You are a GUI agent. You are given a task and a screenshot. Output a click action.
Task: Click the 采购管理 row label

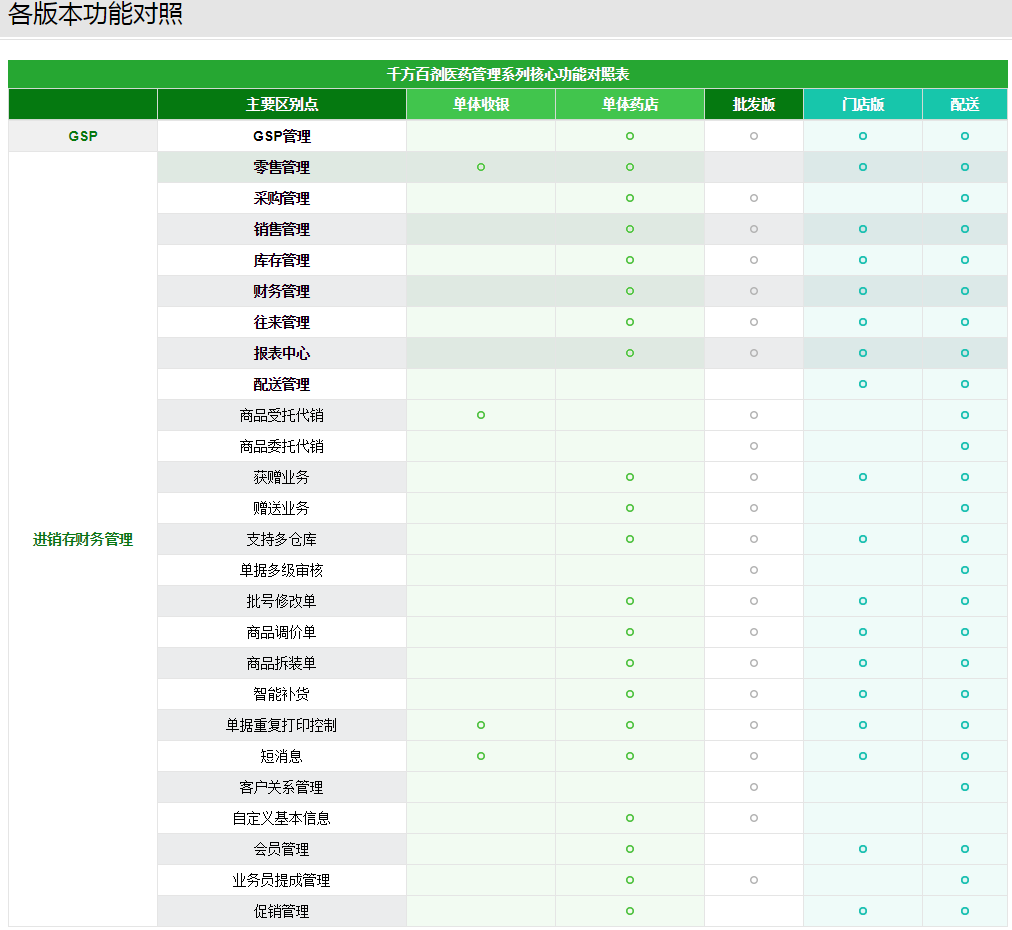(281, 198)
